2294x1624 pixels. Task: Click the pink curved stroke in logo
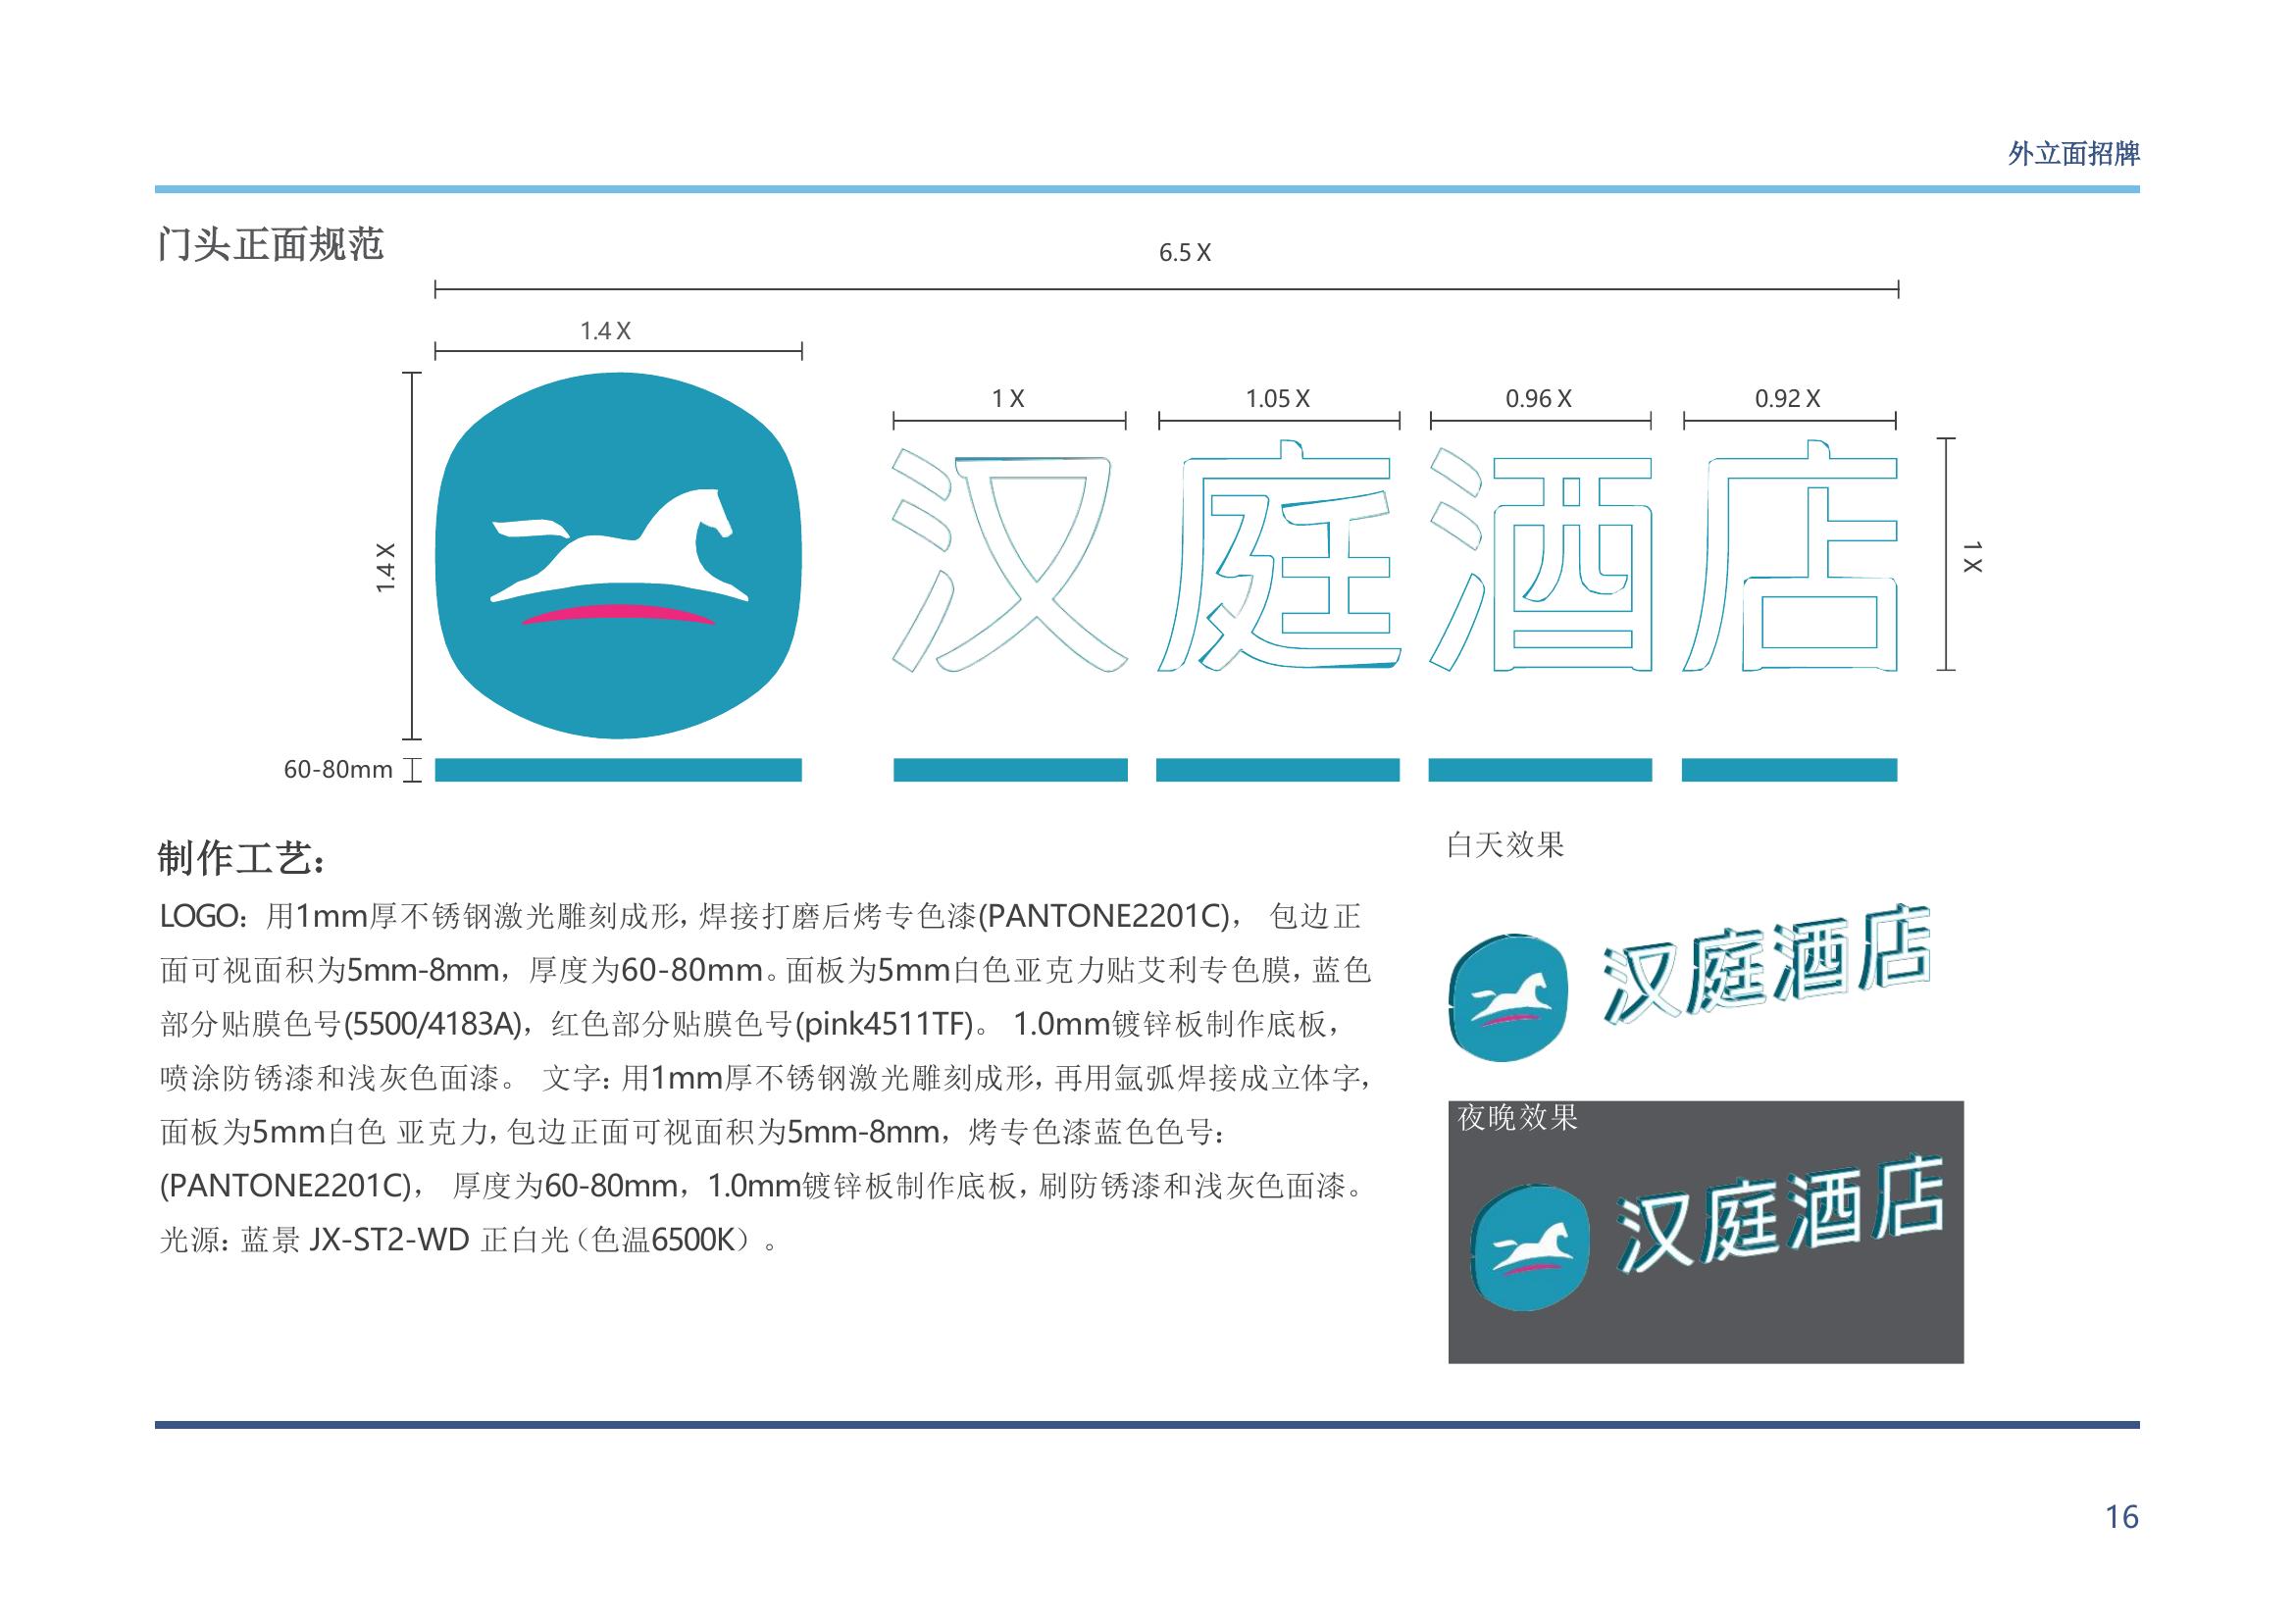click(x=618, y=614)
